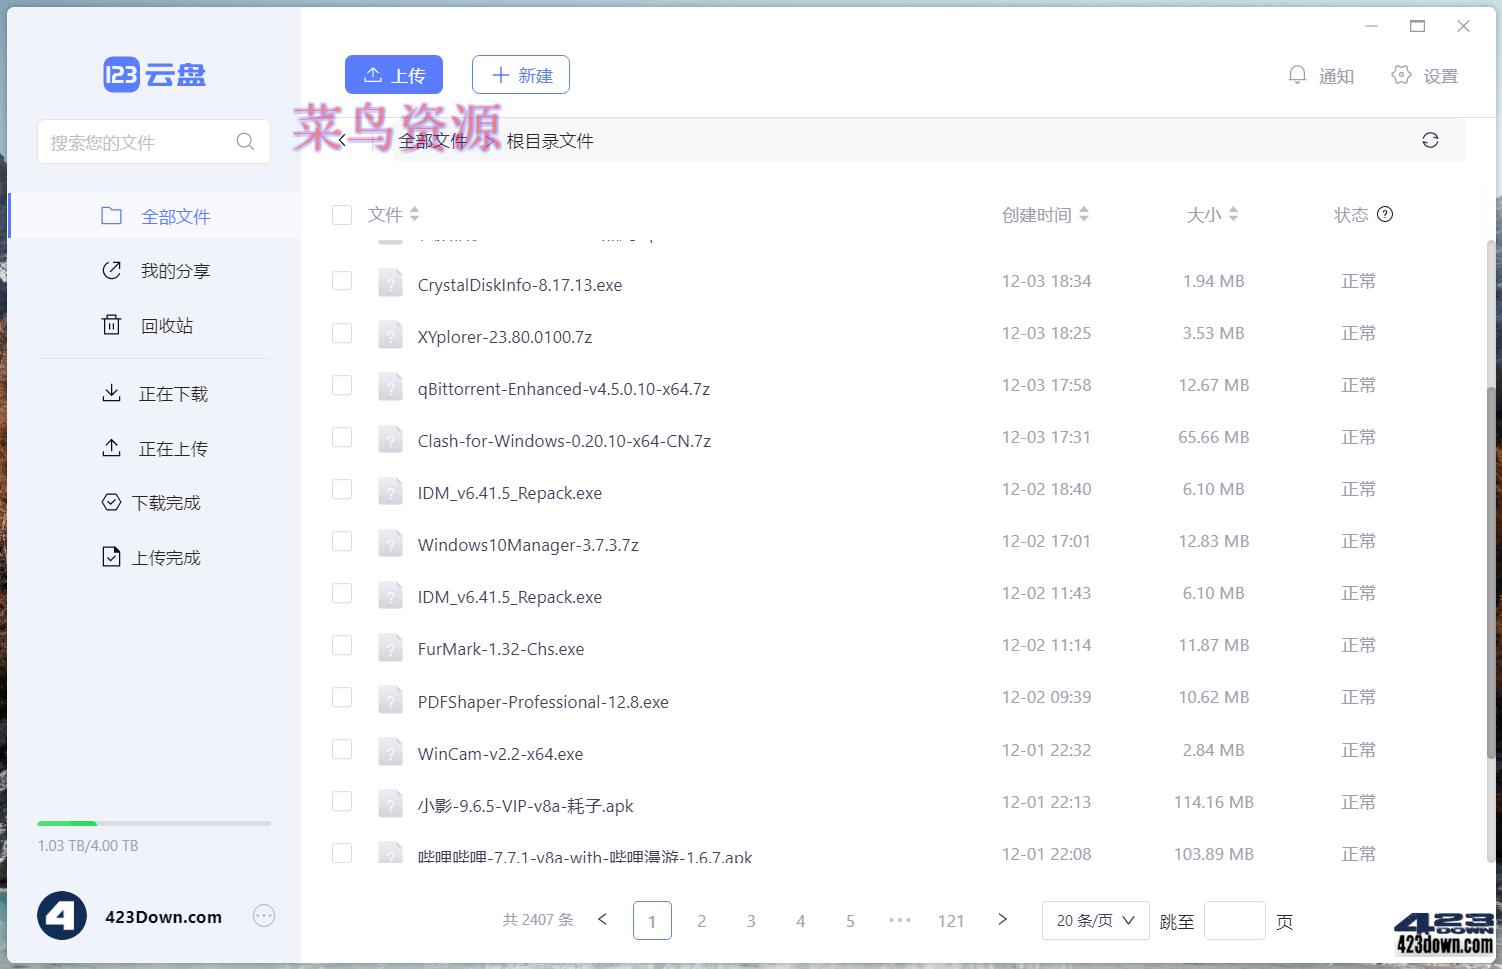Select the Clash-for-Windows file checkbox
This screenshot has width=1502, height=969.
(342, 437)
